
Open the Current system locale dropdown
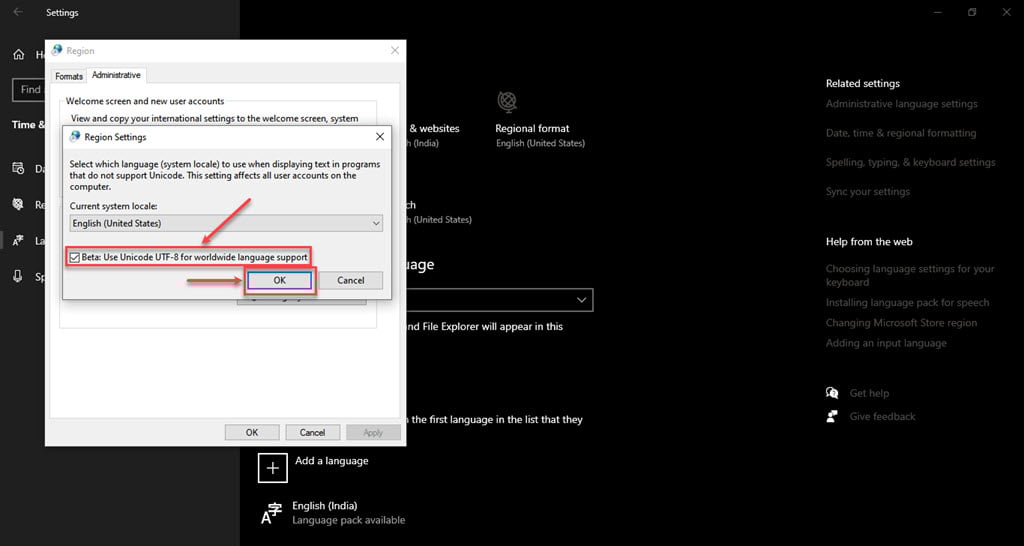pos(226,223)
